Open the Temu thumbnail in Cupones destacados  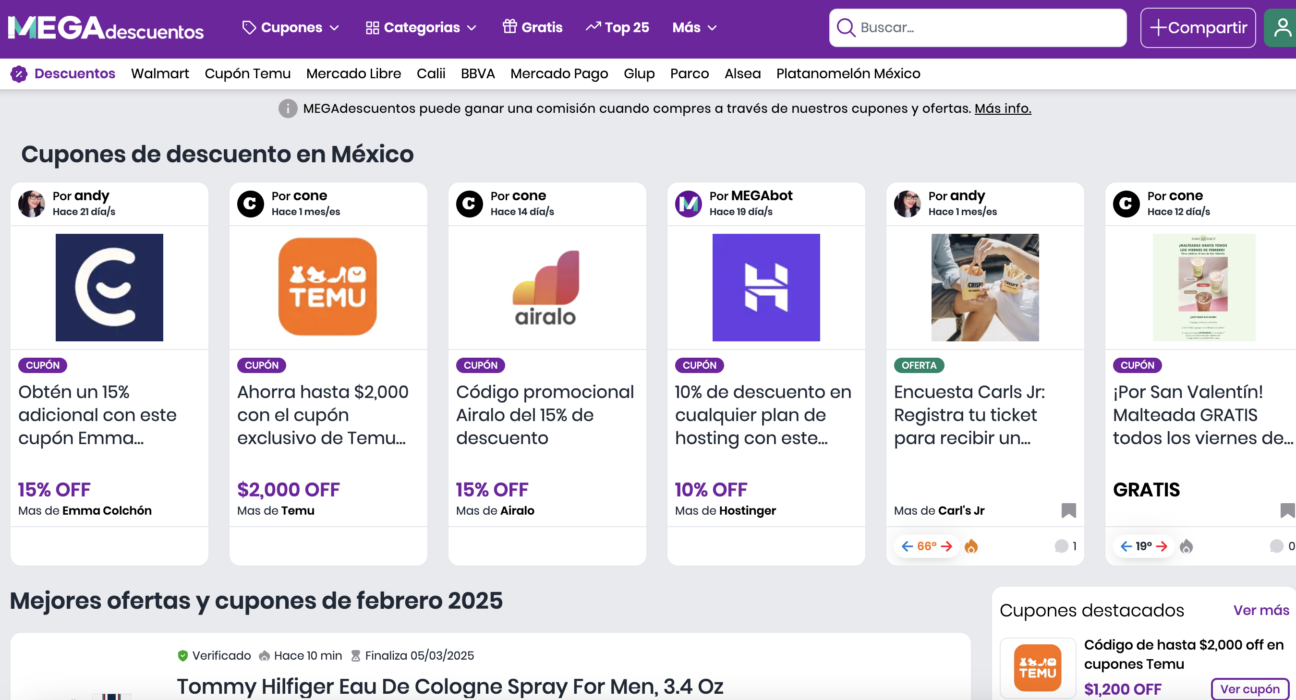point(1038,669)
